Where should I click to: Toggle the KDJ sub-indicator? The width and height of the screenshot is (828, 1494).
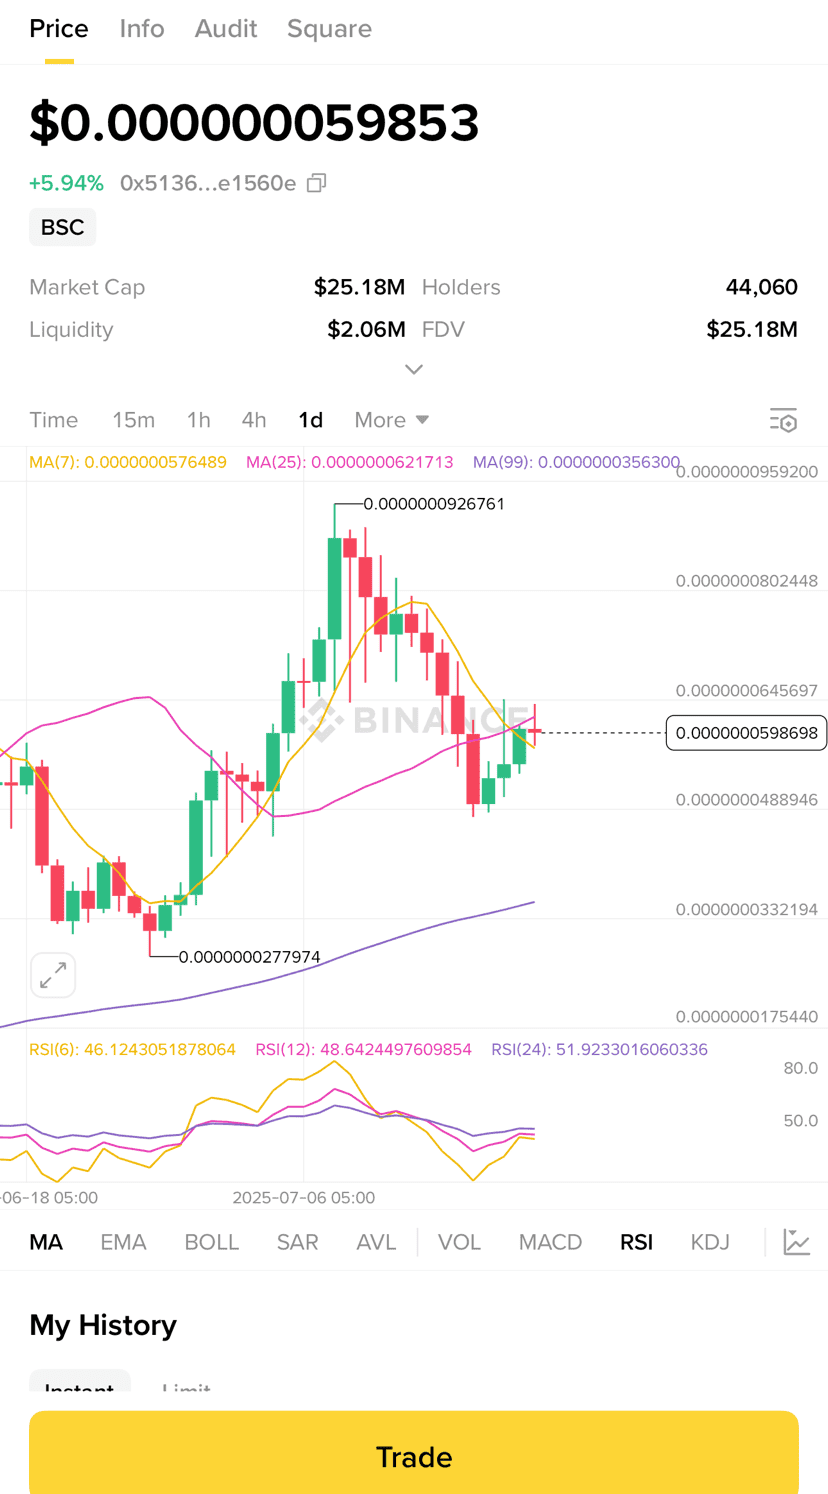[710, 1242]
